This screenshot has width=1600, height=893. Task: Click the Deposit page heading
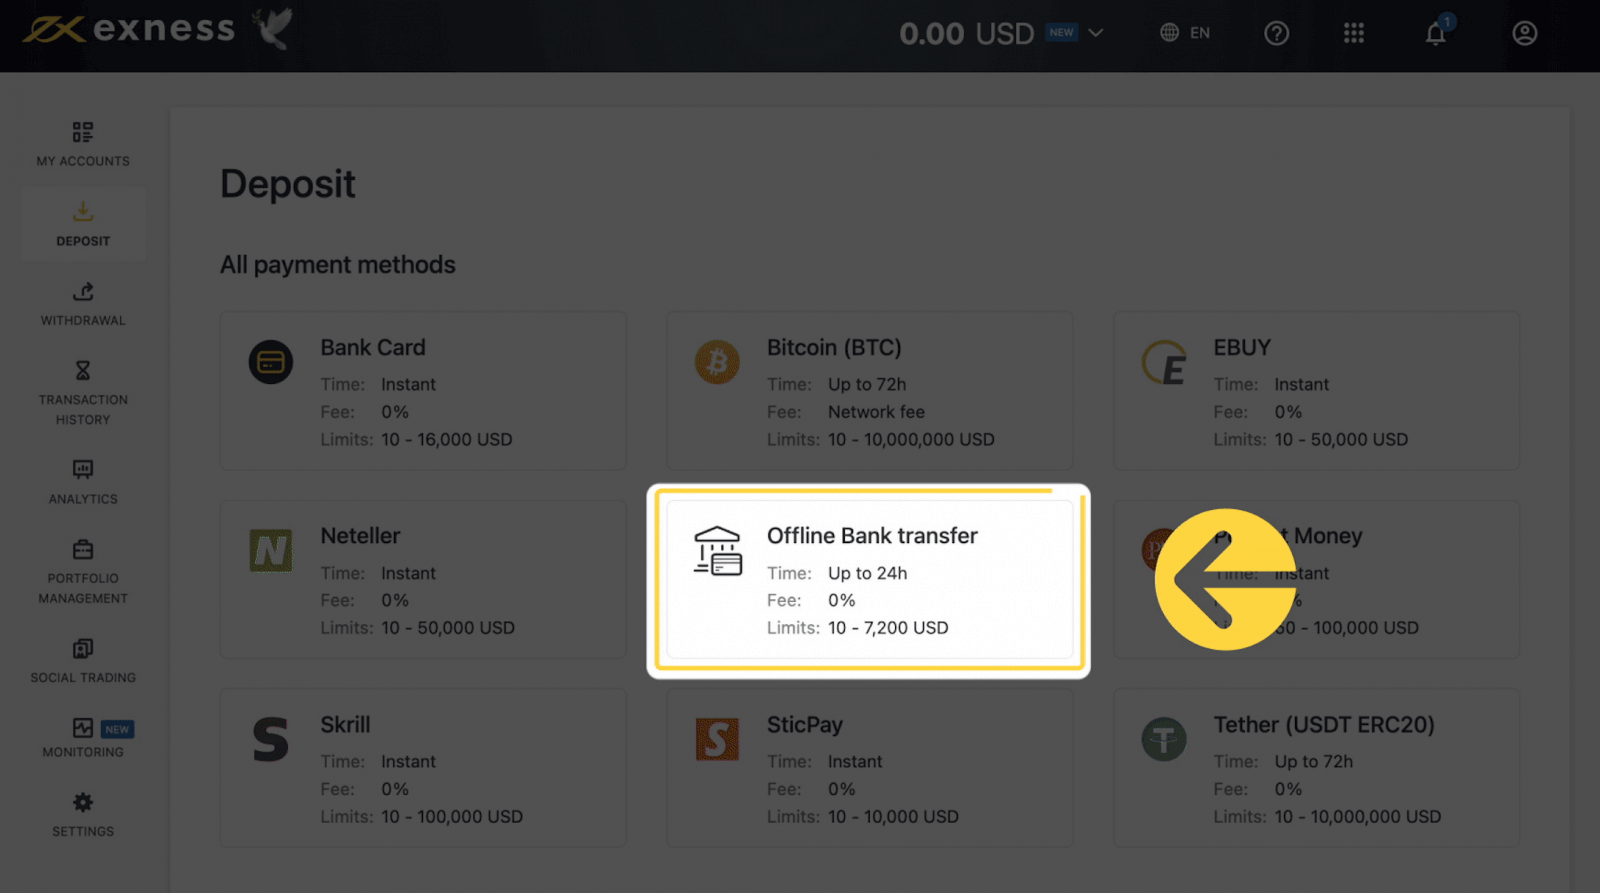tap(288, 184)
